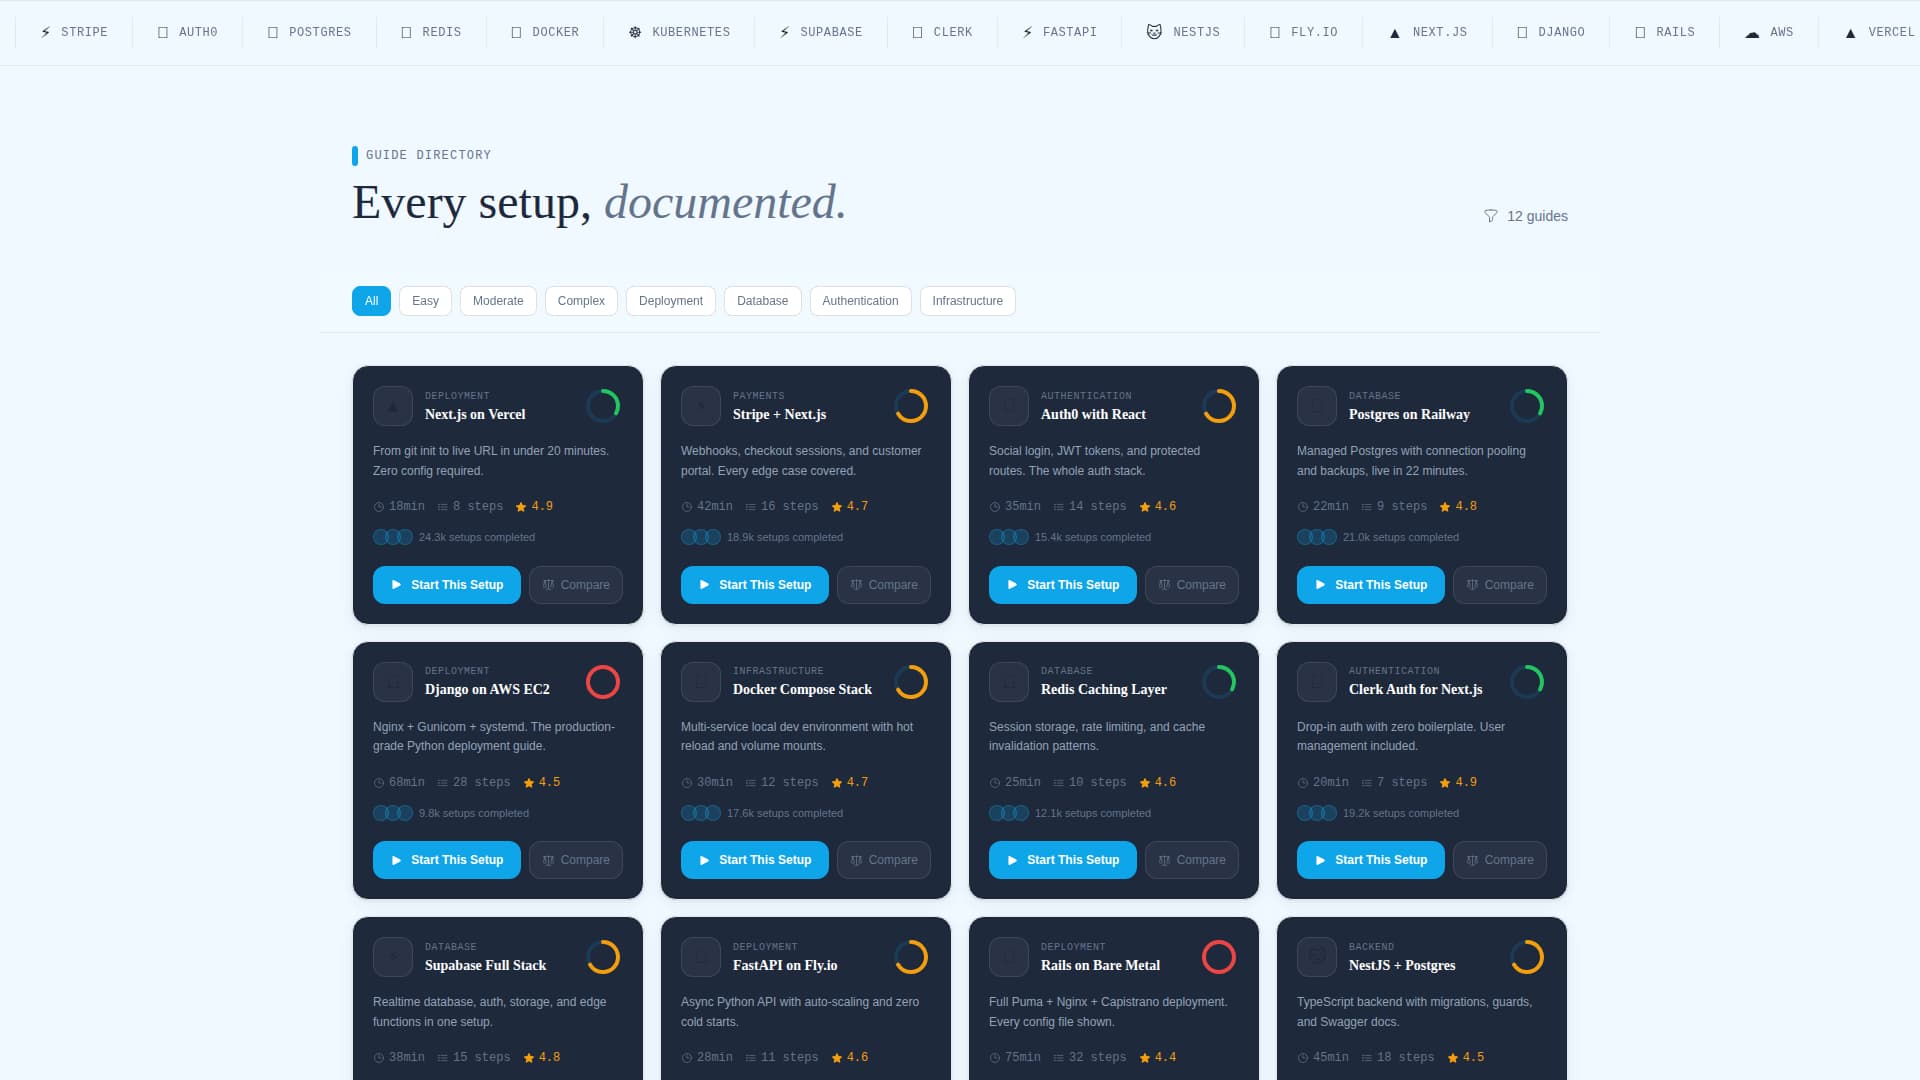
Task: Filter guides by Moderate difficulty
Action: [x=498, y=301]
